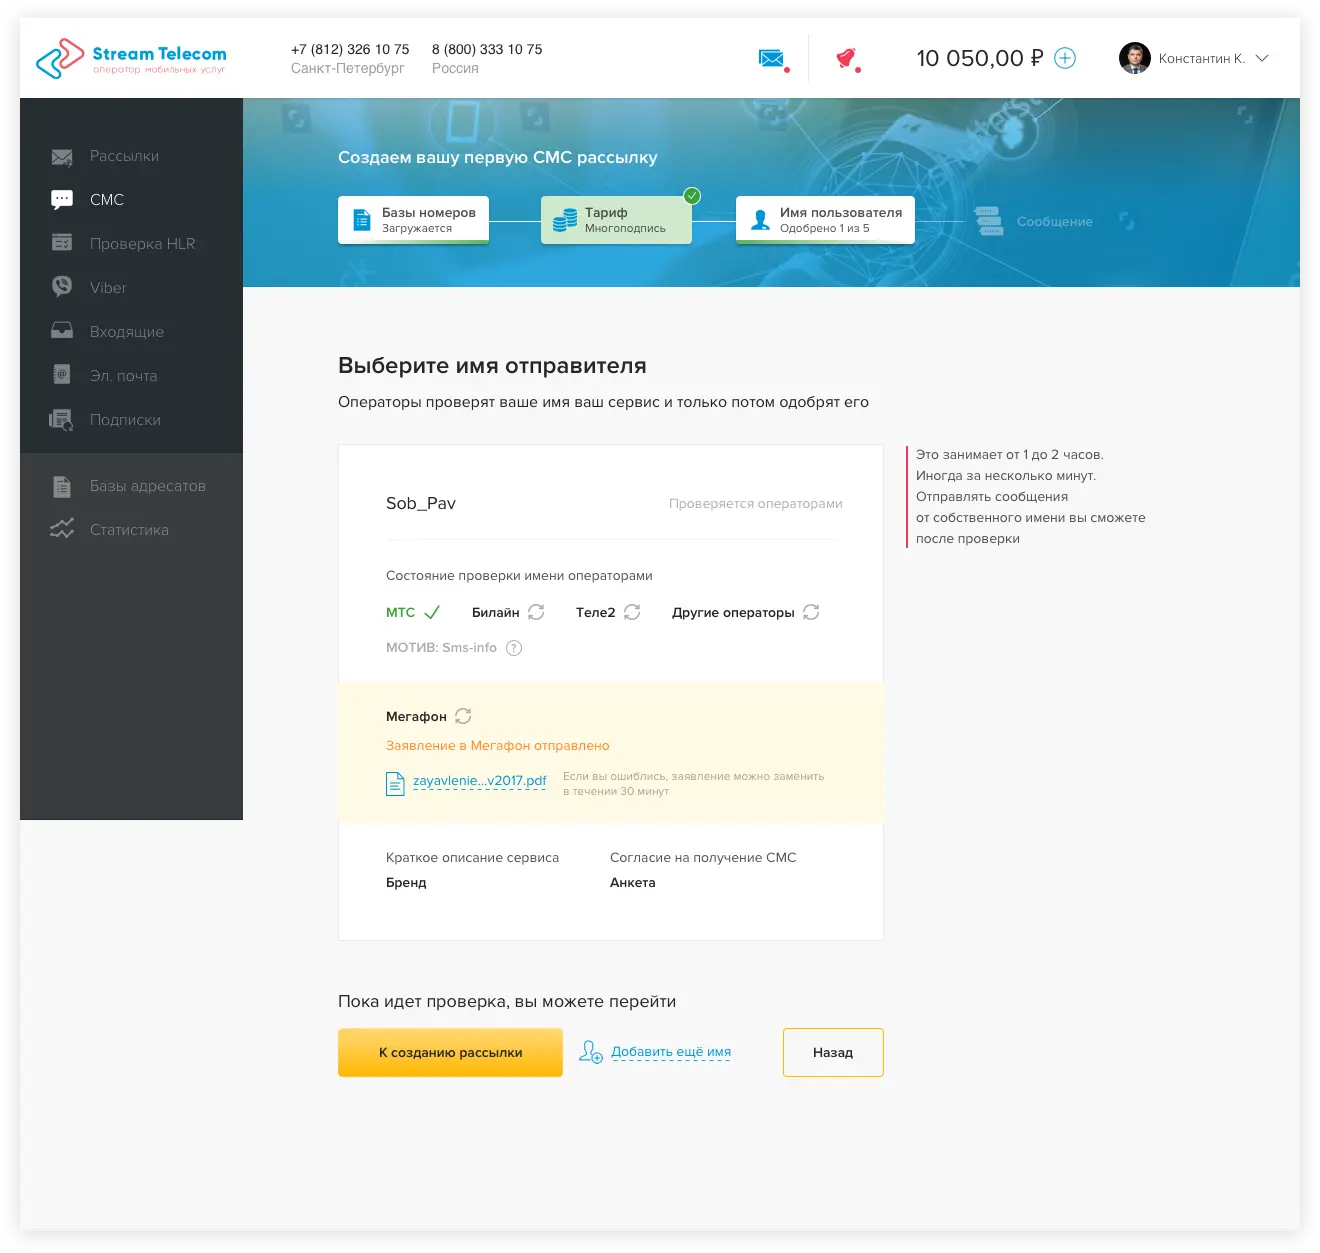Click the Входящие inbox tray icon
Screen dimensions: 1320x1253
tap(62, 330)
